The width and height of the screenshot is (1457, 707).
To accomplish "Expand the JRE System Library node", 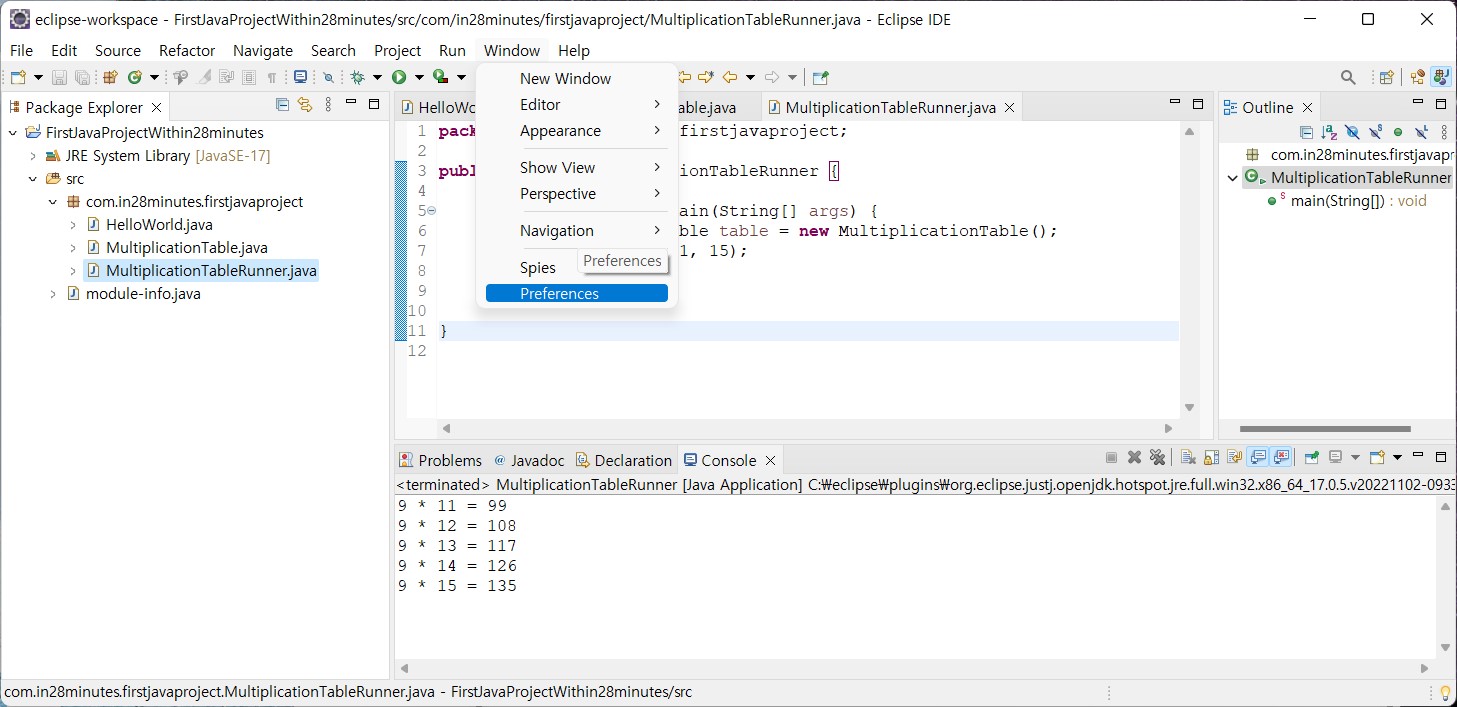I will [x=33, y=156].
